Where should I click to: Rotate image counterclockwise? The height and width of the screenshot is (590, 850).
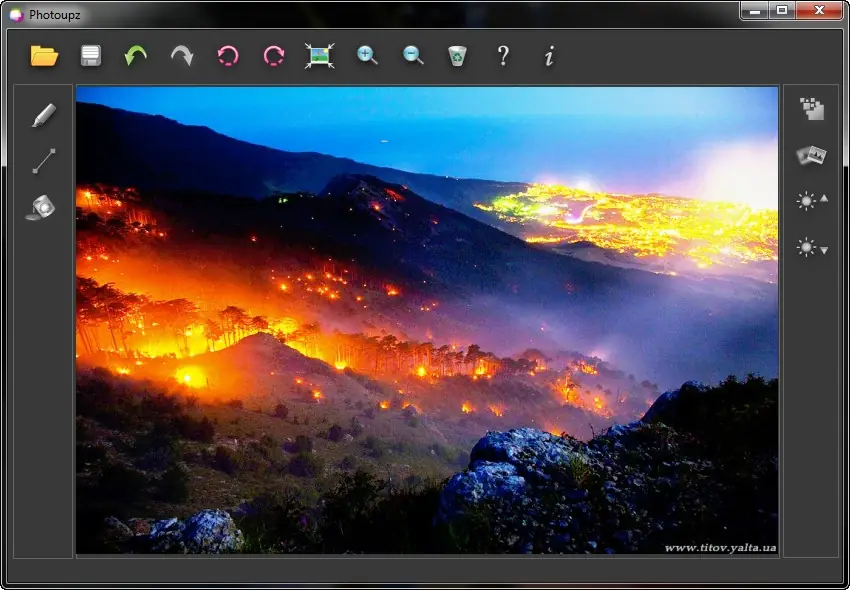[228, 56]
